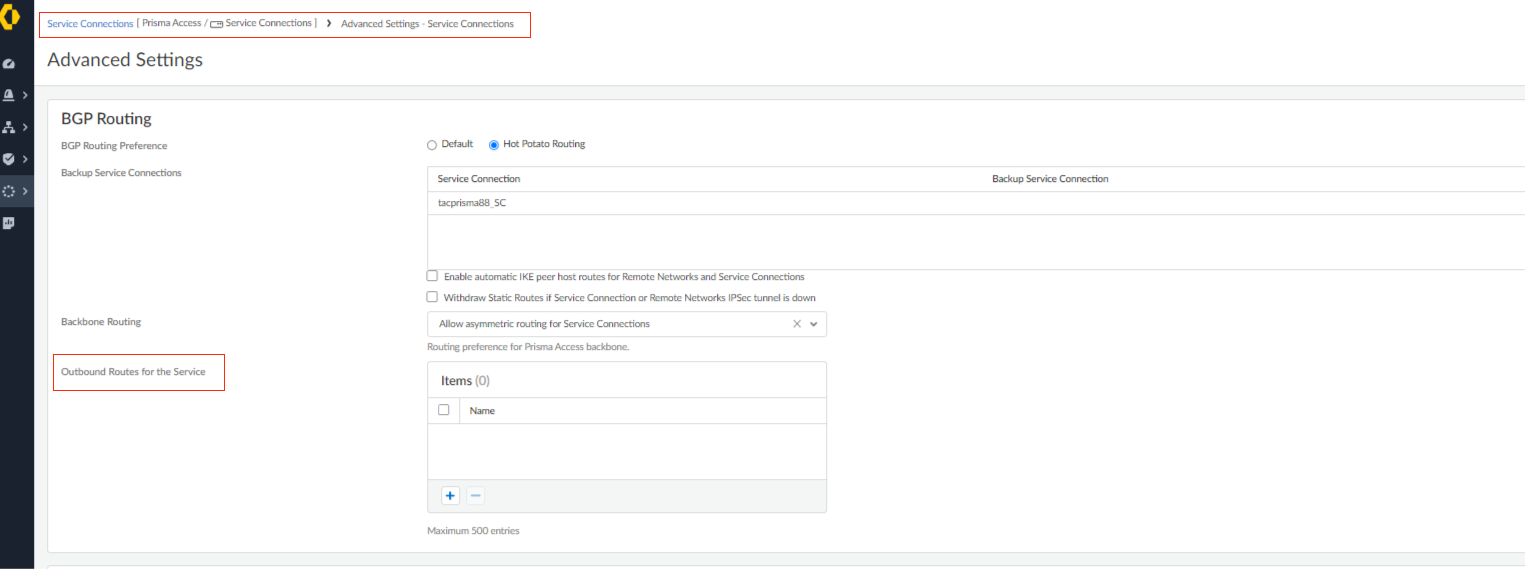Enable automatic IKE peer host routes checkbox

(x=432, y=276)
